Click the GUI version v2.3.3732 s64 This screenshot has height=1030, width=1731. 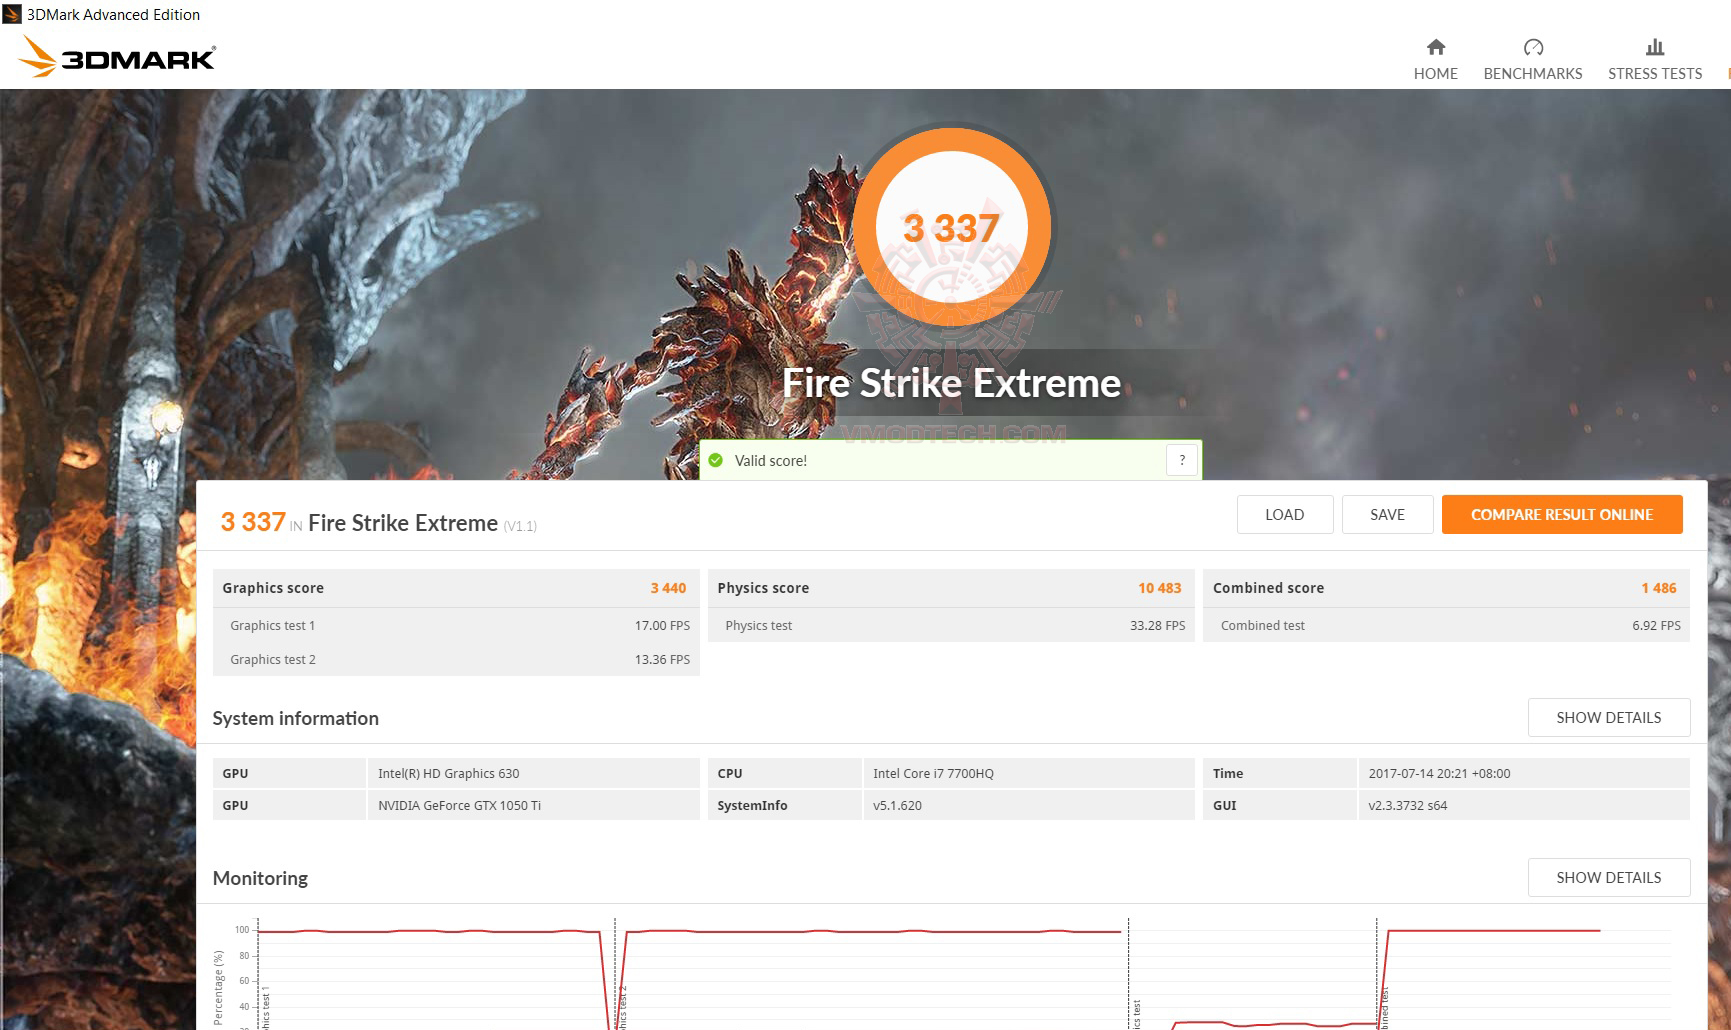1407,805
